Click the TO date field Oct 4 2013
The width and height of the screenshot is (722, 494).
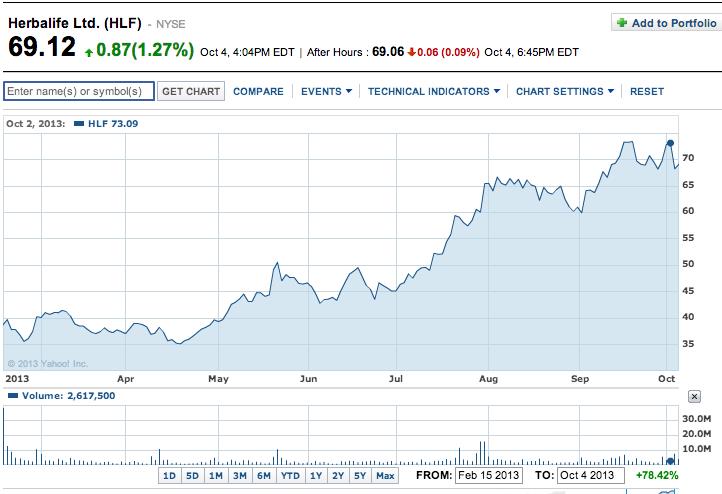[591, 475]
